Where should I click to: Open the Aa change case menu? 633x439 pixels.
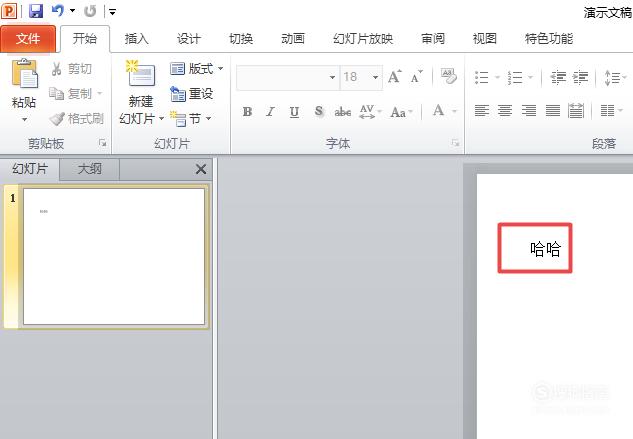tap(401, 111)
